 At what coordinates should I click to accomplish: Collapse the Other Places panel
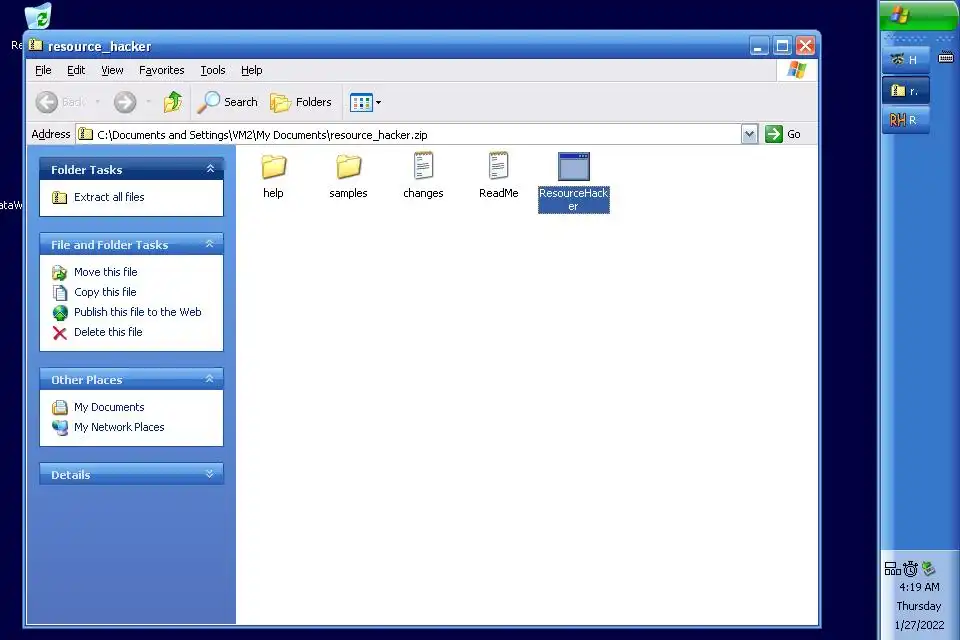tap(210, 379)
